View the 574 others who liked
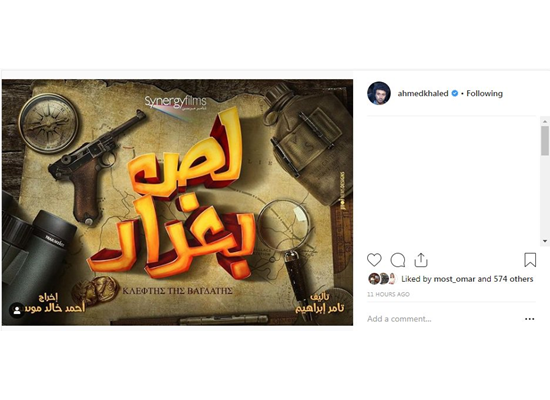This screenshot has width=550, height=400. pyautogui.click(x=514, y=279)
